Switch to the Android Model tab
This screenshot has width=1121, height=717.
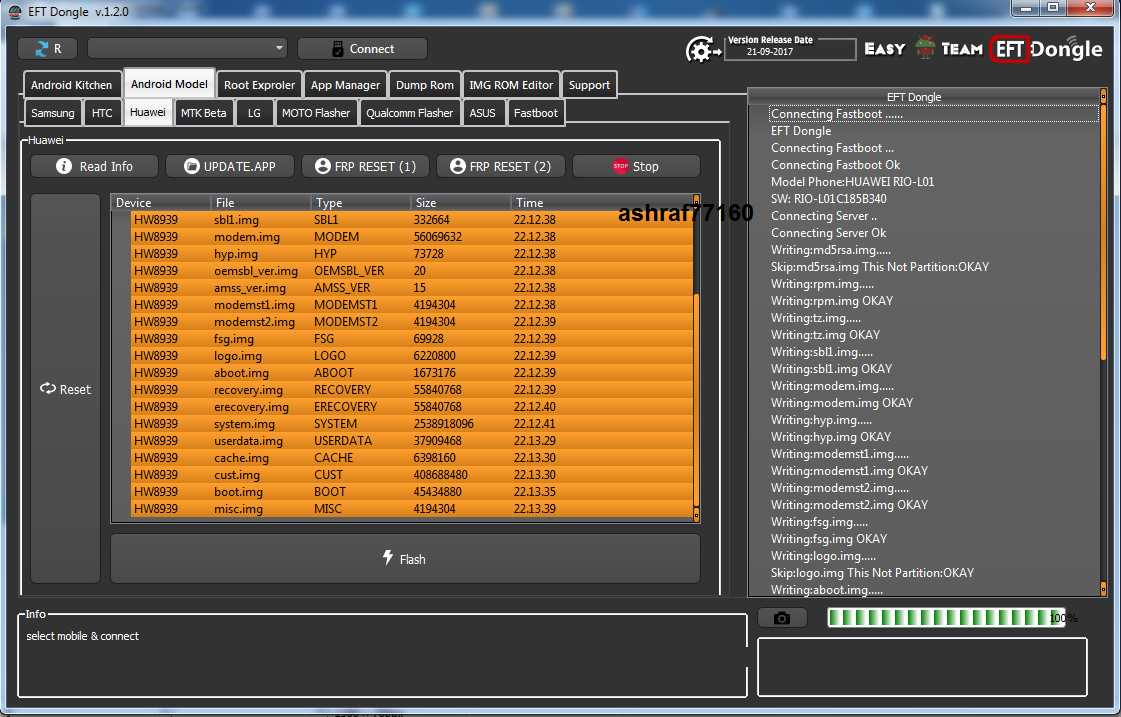[169, 84]
